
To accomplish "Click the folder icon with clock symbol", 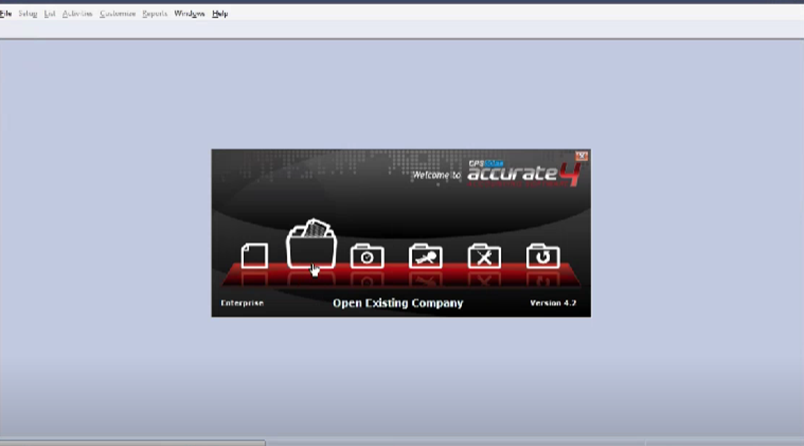I will click(x=367, y=256).
